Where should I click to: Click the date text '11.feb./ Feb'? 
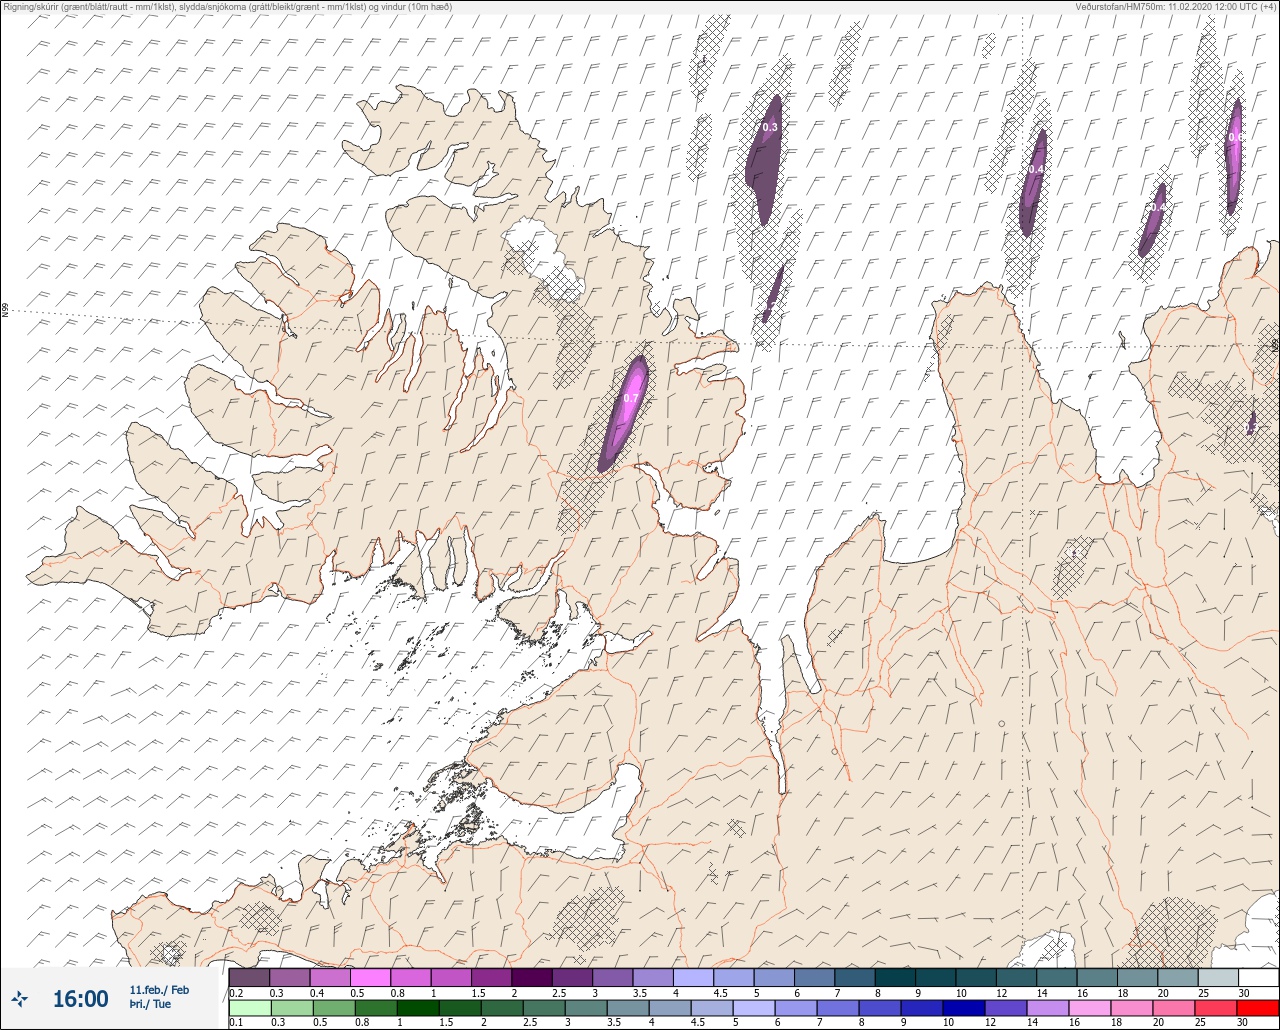159,989
